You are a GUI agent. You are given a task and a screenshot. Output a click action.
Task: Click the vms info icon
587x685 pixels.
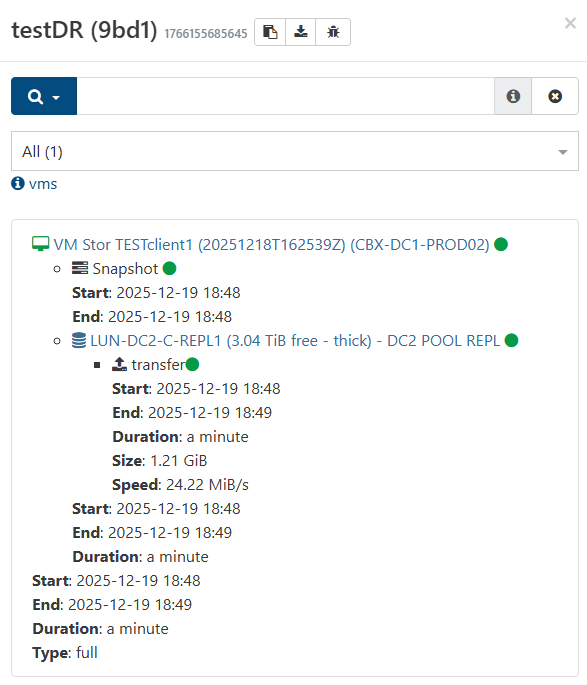coord(18,183)
